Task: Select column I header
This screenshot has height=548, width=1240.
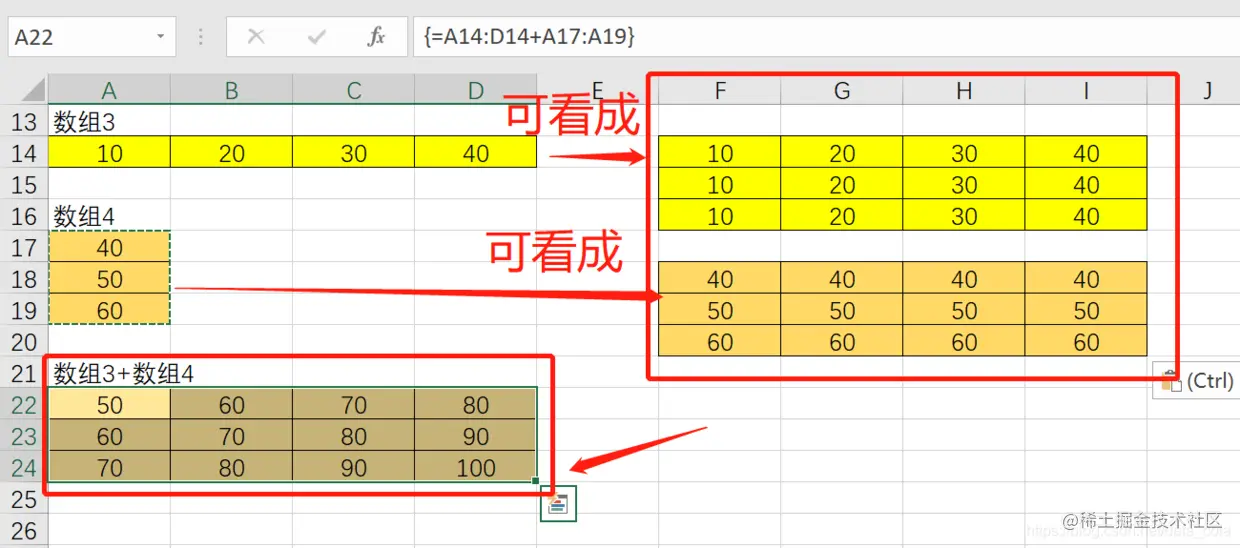Action: [1086, 91]
